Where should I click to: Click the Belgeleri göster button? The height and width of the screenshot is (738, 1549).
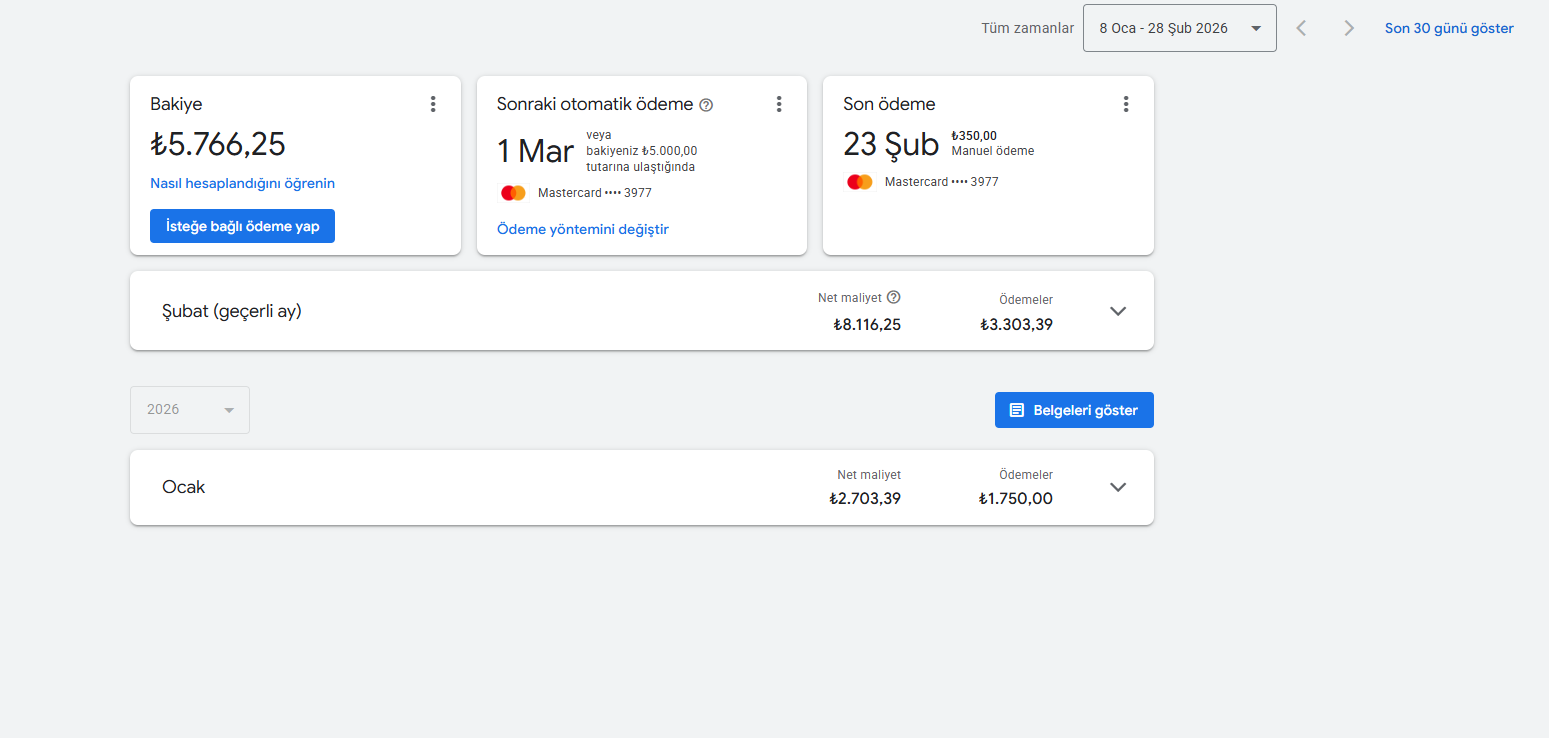pyautogui.click(x=1074, y=410)
